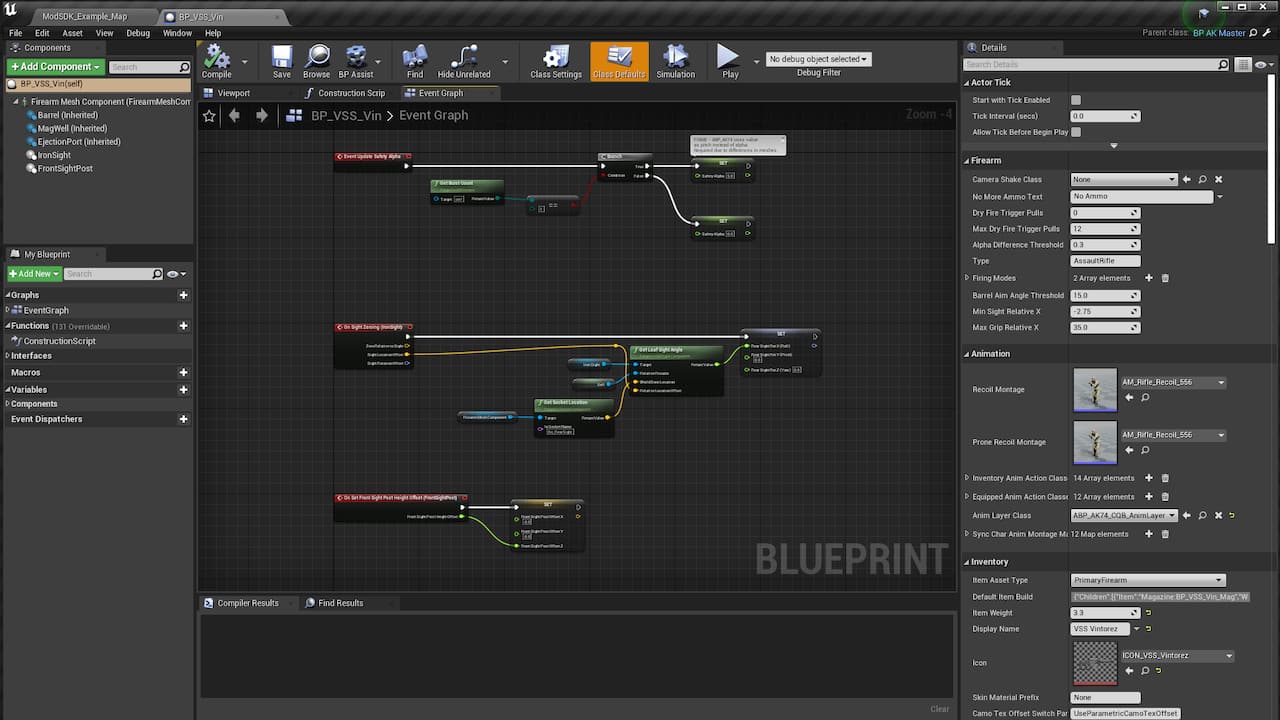Image resolution: width=1280 pixels, height=720 pixels.
Task: Reset Item Weight to default value
Action: [1148, 613]
